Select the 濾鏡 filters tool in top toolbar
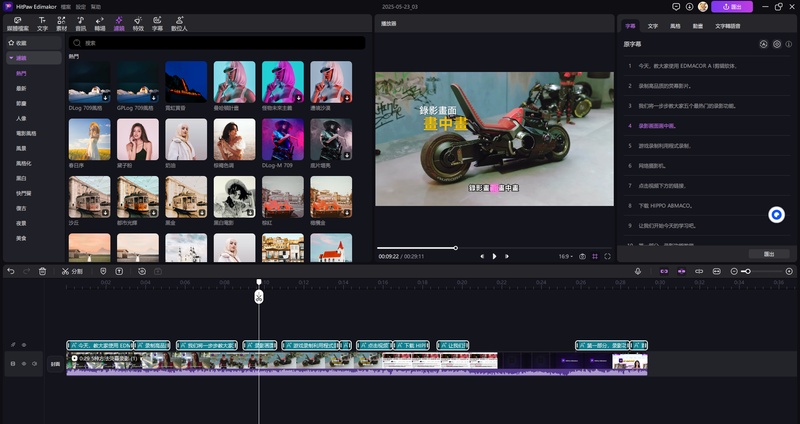Viewport: 800px width, 424px height. (x=119, y=24)
